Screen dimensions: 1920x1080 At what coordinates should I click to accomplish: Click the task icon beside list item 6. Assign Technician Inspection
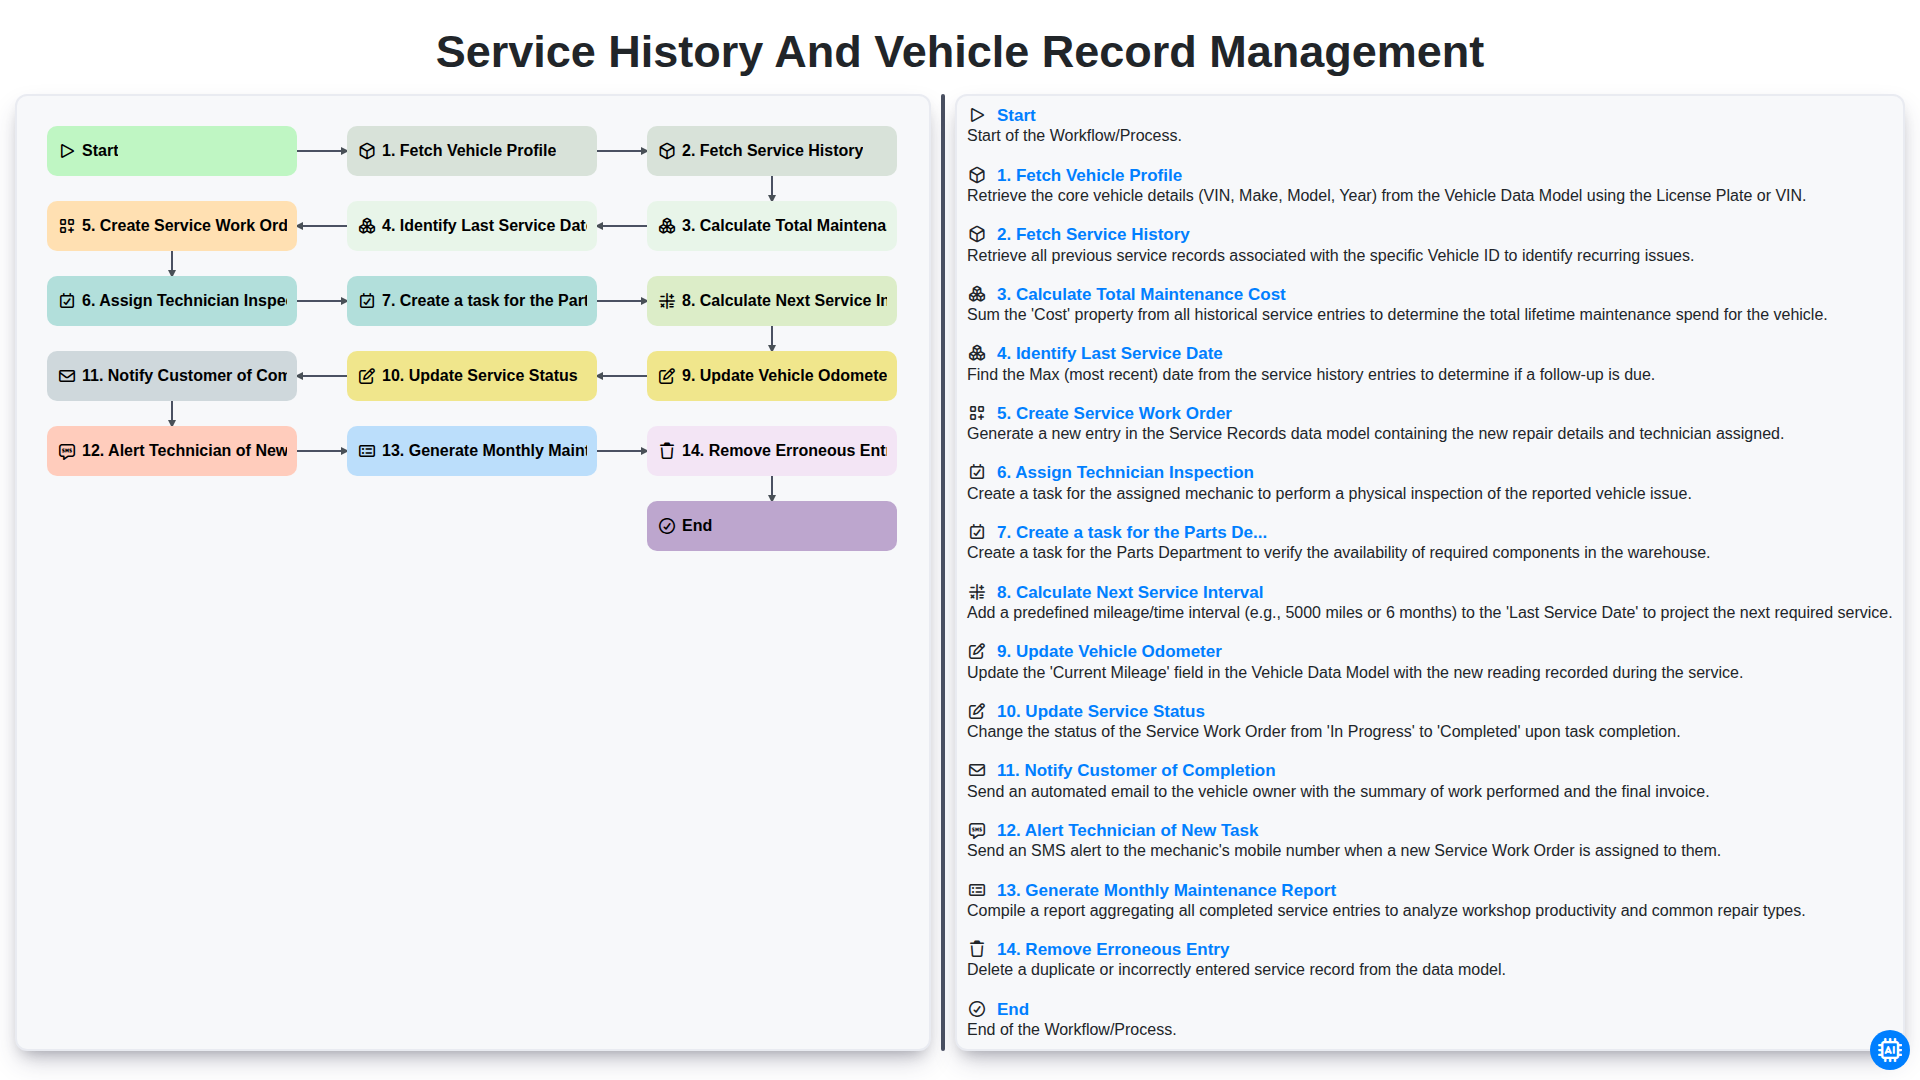[977, 472]
